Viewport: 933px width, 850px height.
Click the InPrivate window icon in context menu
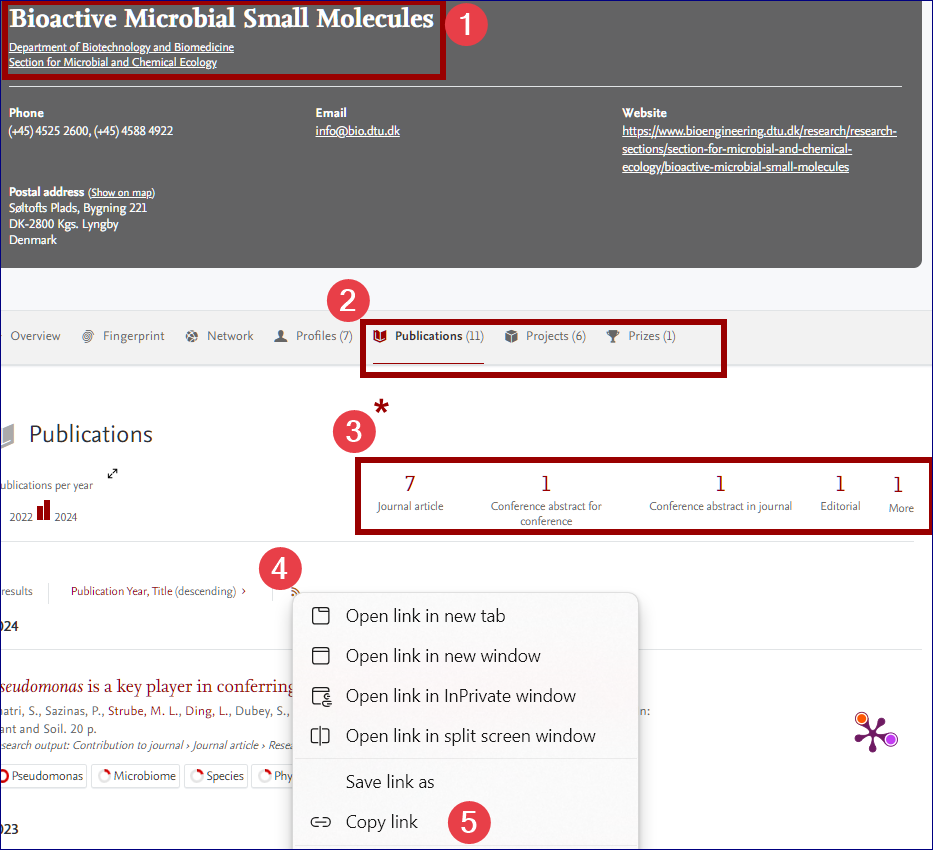[321, 696]
